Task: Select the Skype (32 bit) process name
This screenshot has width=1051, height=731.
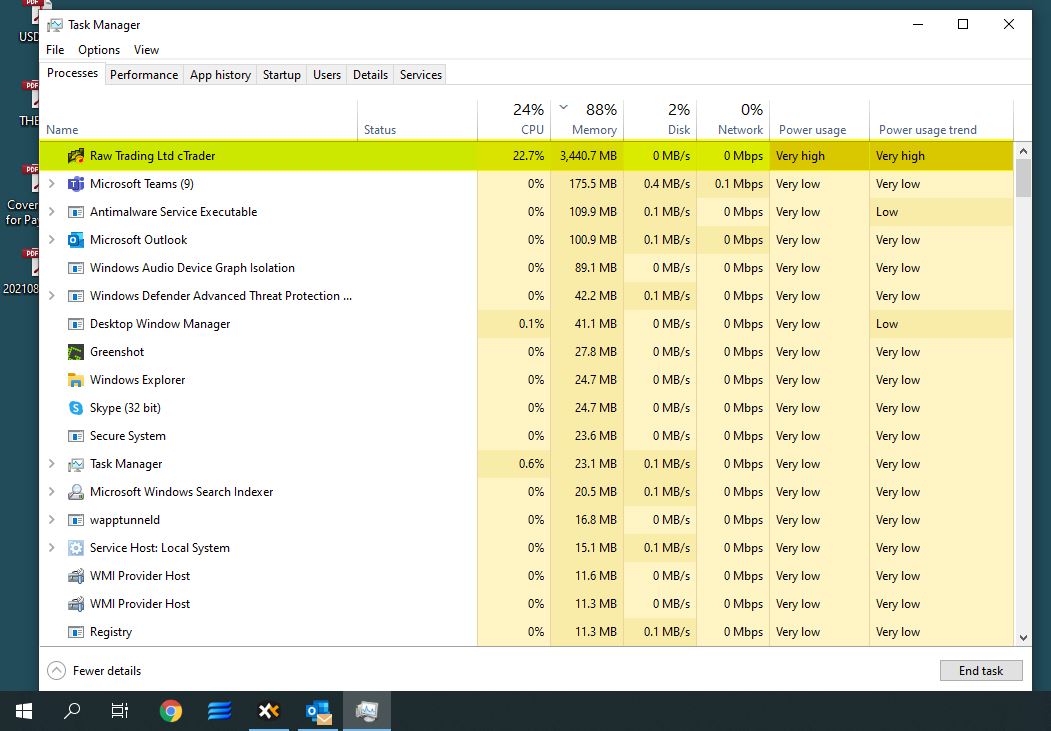Action: [x=125, y=408]
